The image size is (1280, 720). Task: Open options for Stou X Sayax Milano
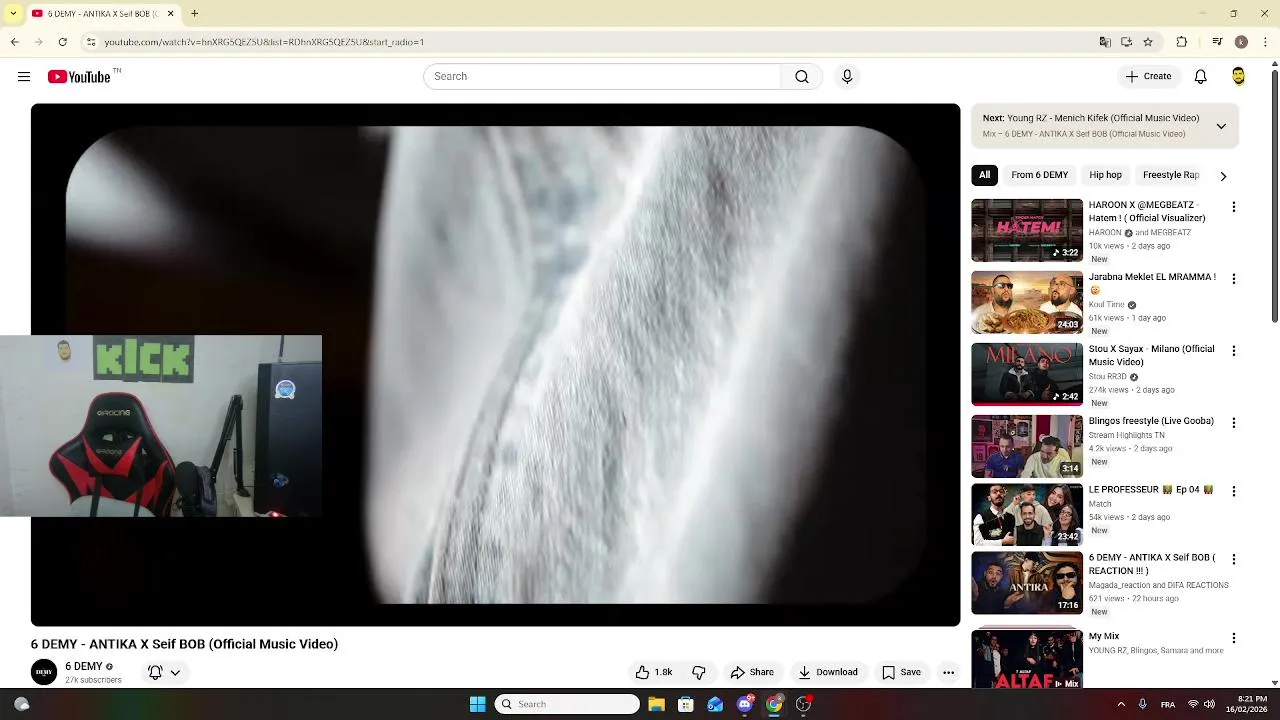click(1233, 351)
